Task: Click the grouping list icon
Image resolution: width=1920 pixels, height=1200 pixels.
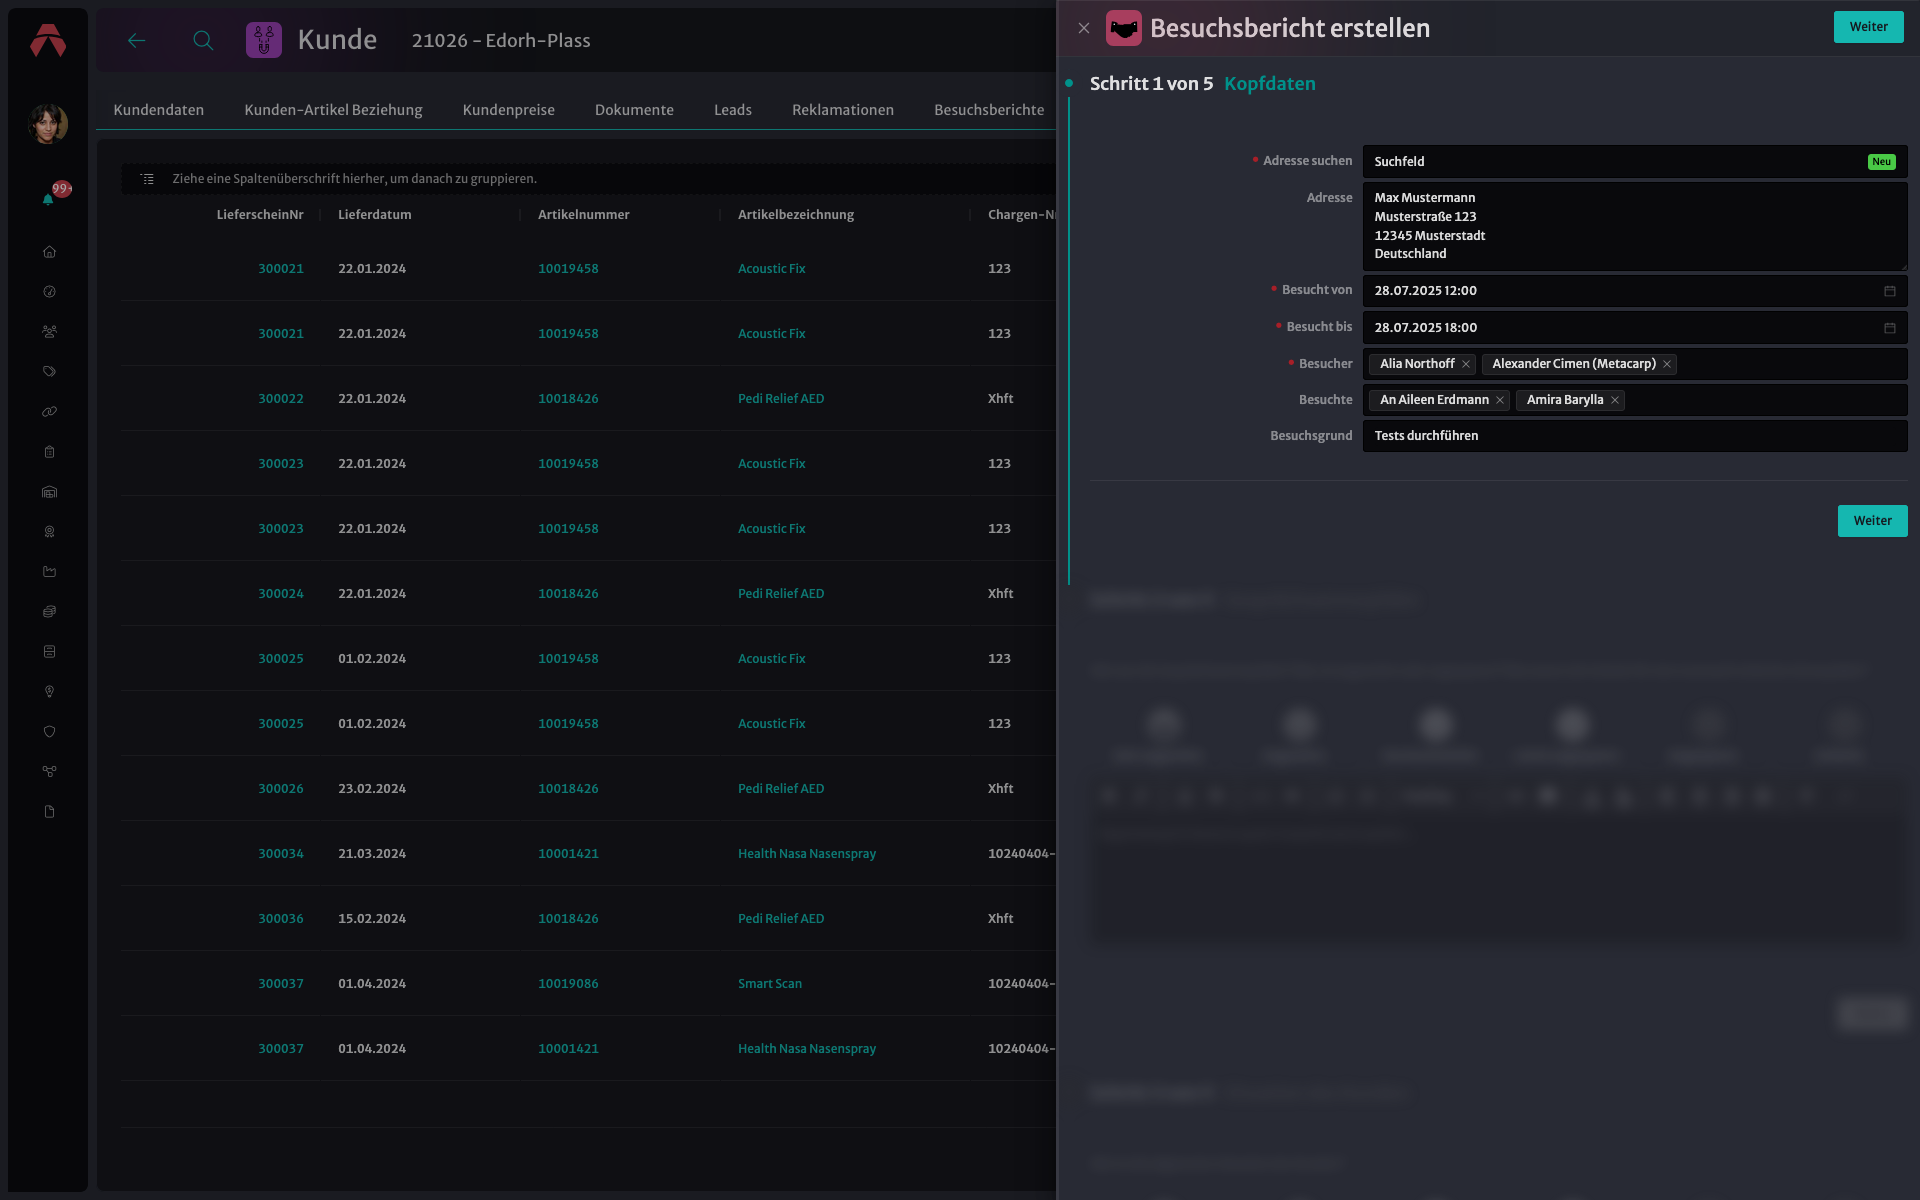Action: point(147,179)
